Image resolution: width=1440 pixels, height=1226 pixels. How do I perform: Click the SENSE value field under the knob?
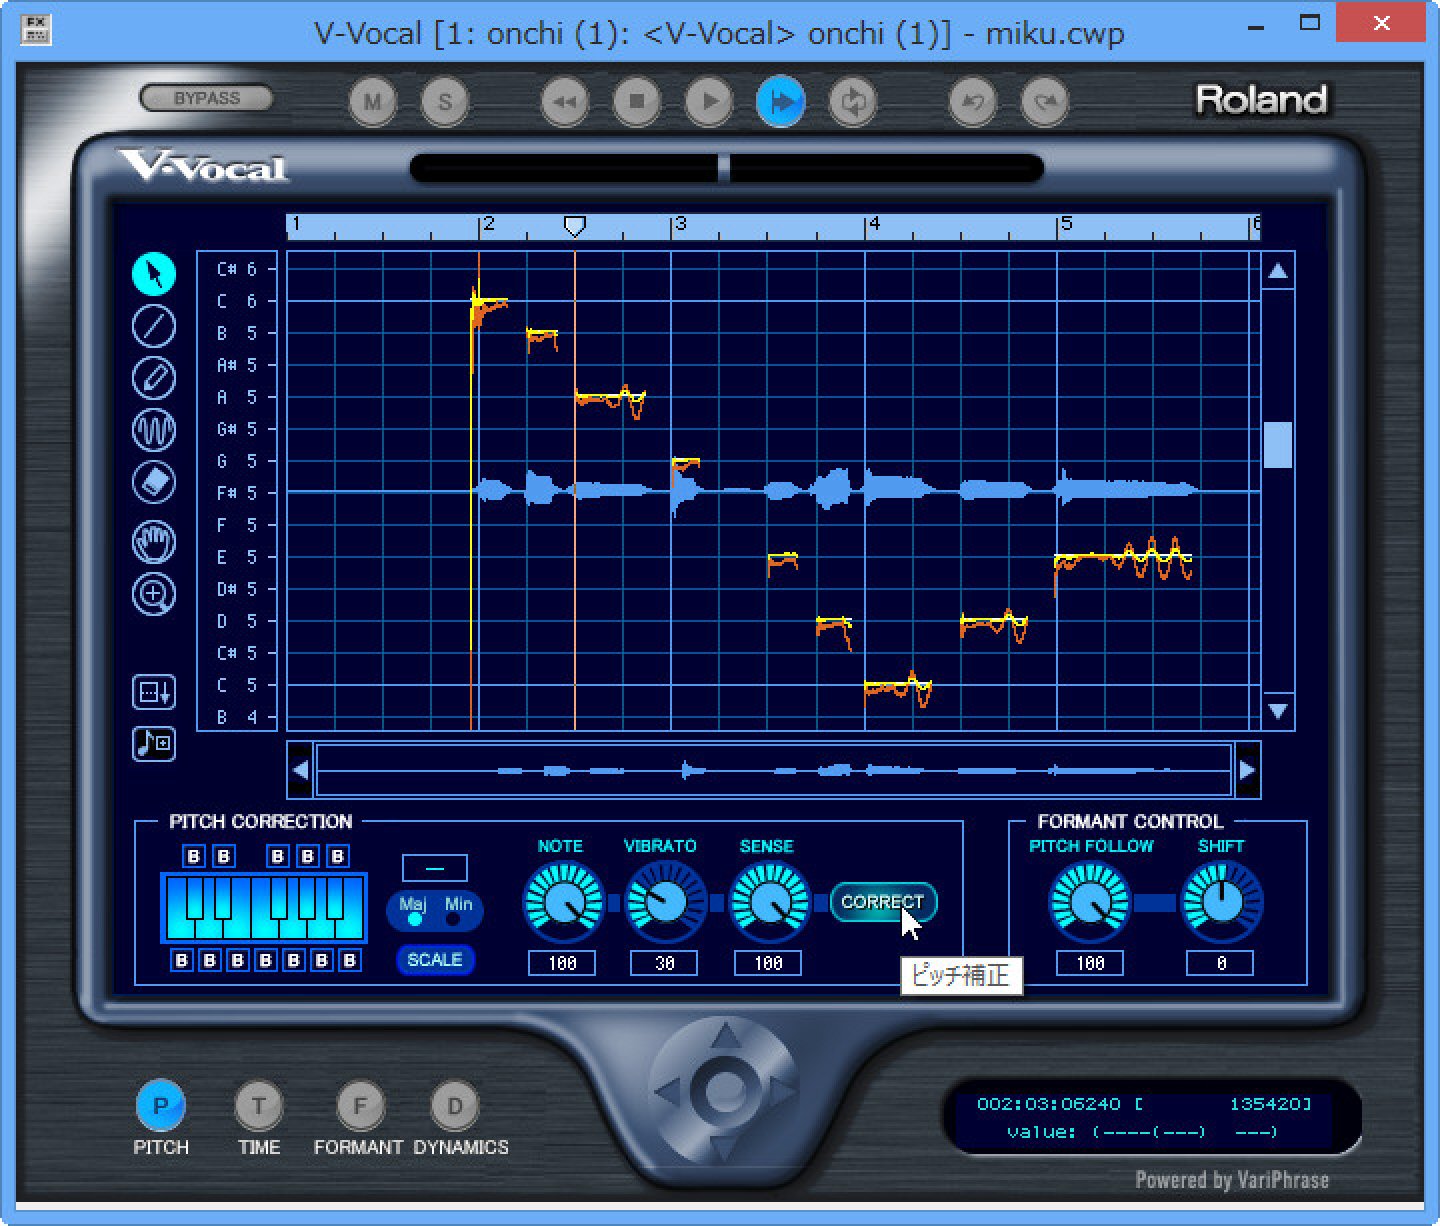[x=768, y=963]
